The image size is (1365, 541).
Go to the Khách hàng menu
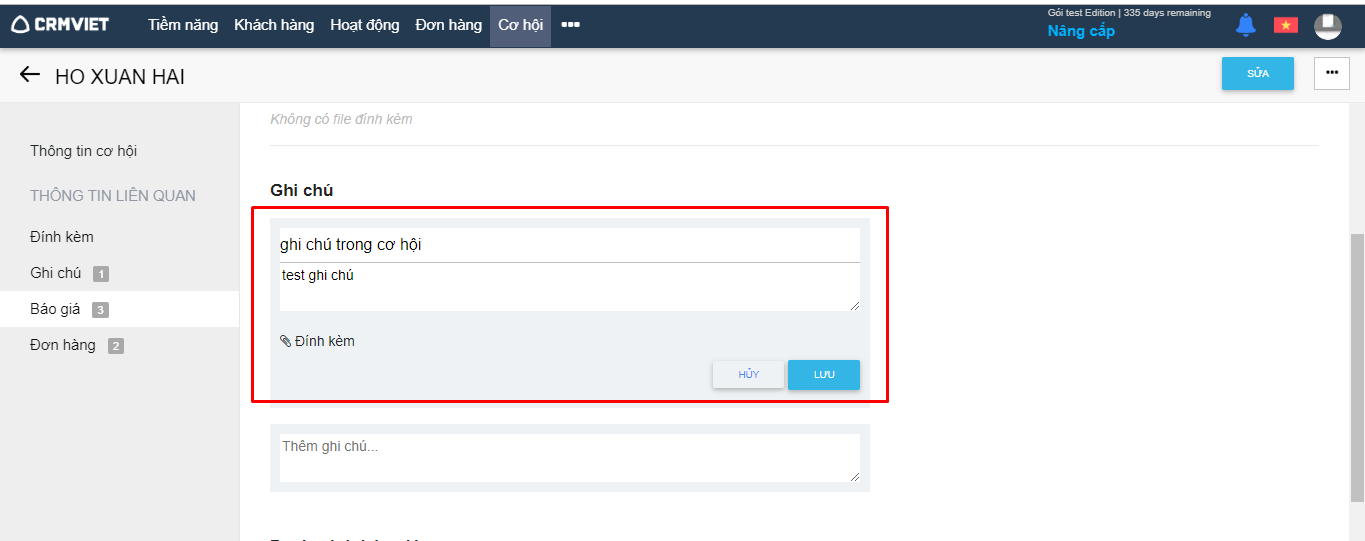(x=274, y=25)
